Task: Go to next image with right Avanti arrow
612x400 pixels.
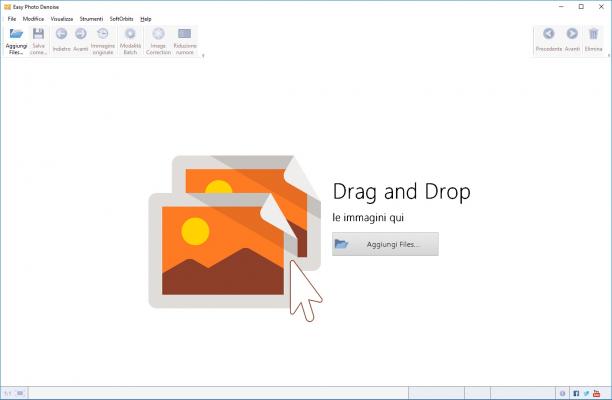Action: [x=572, y=40]
